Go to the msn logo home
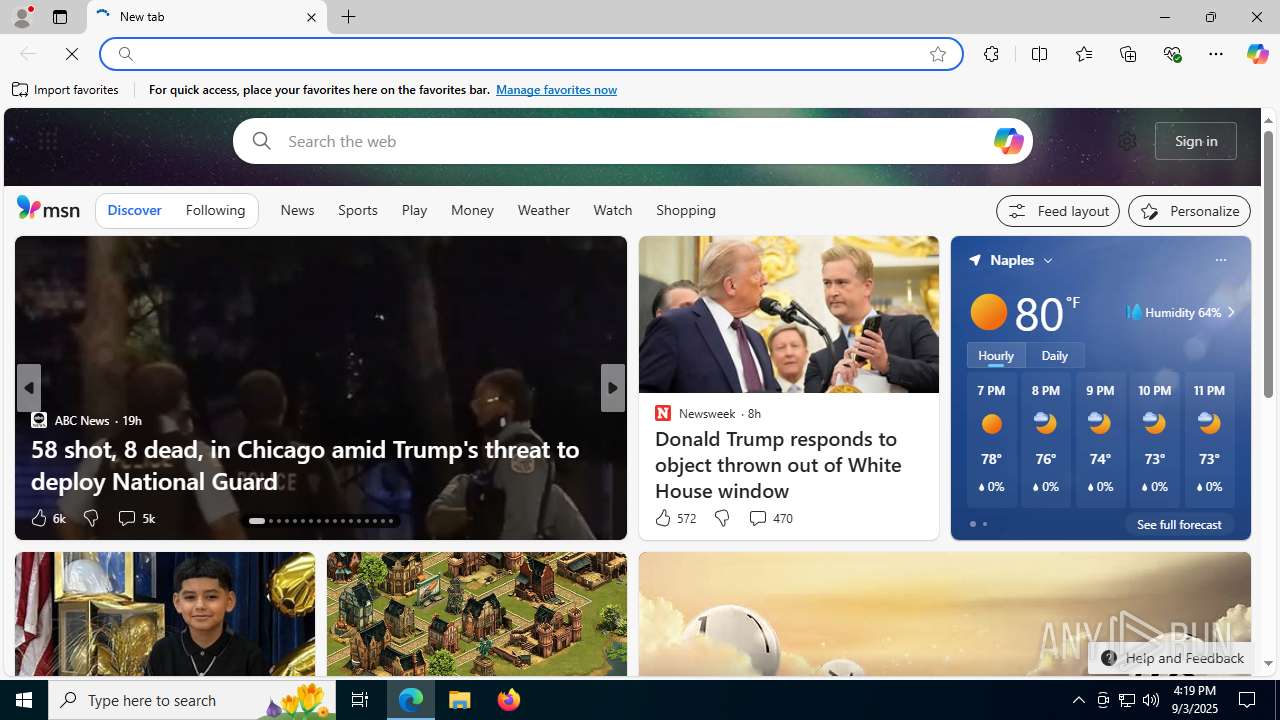 tap(48, 207)
